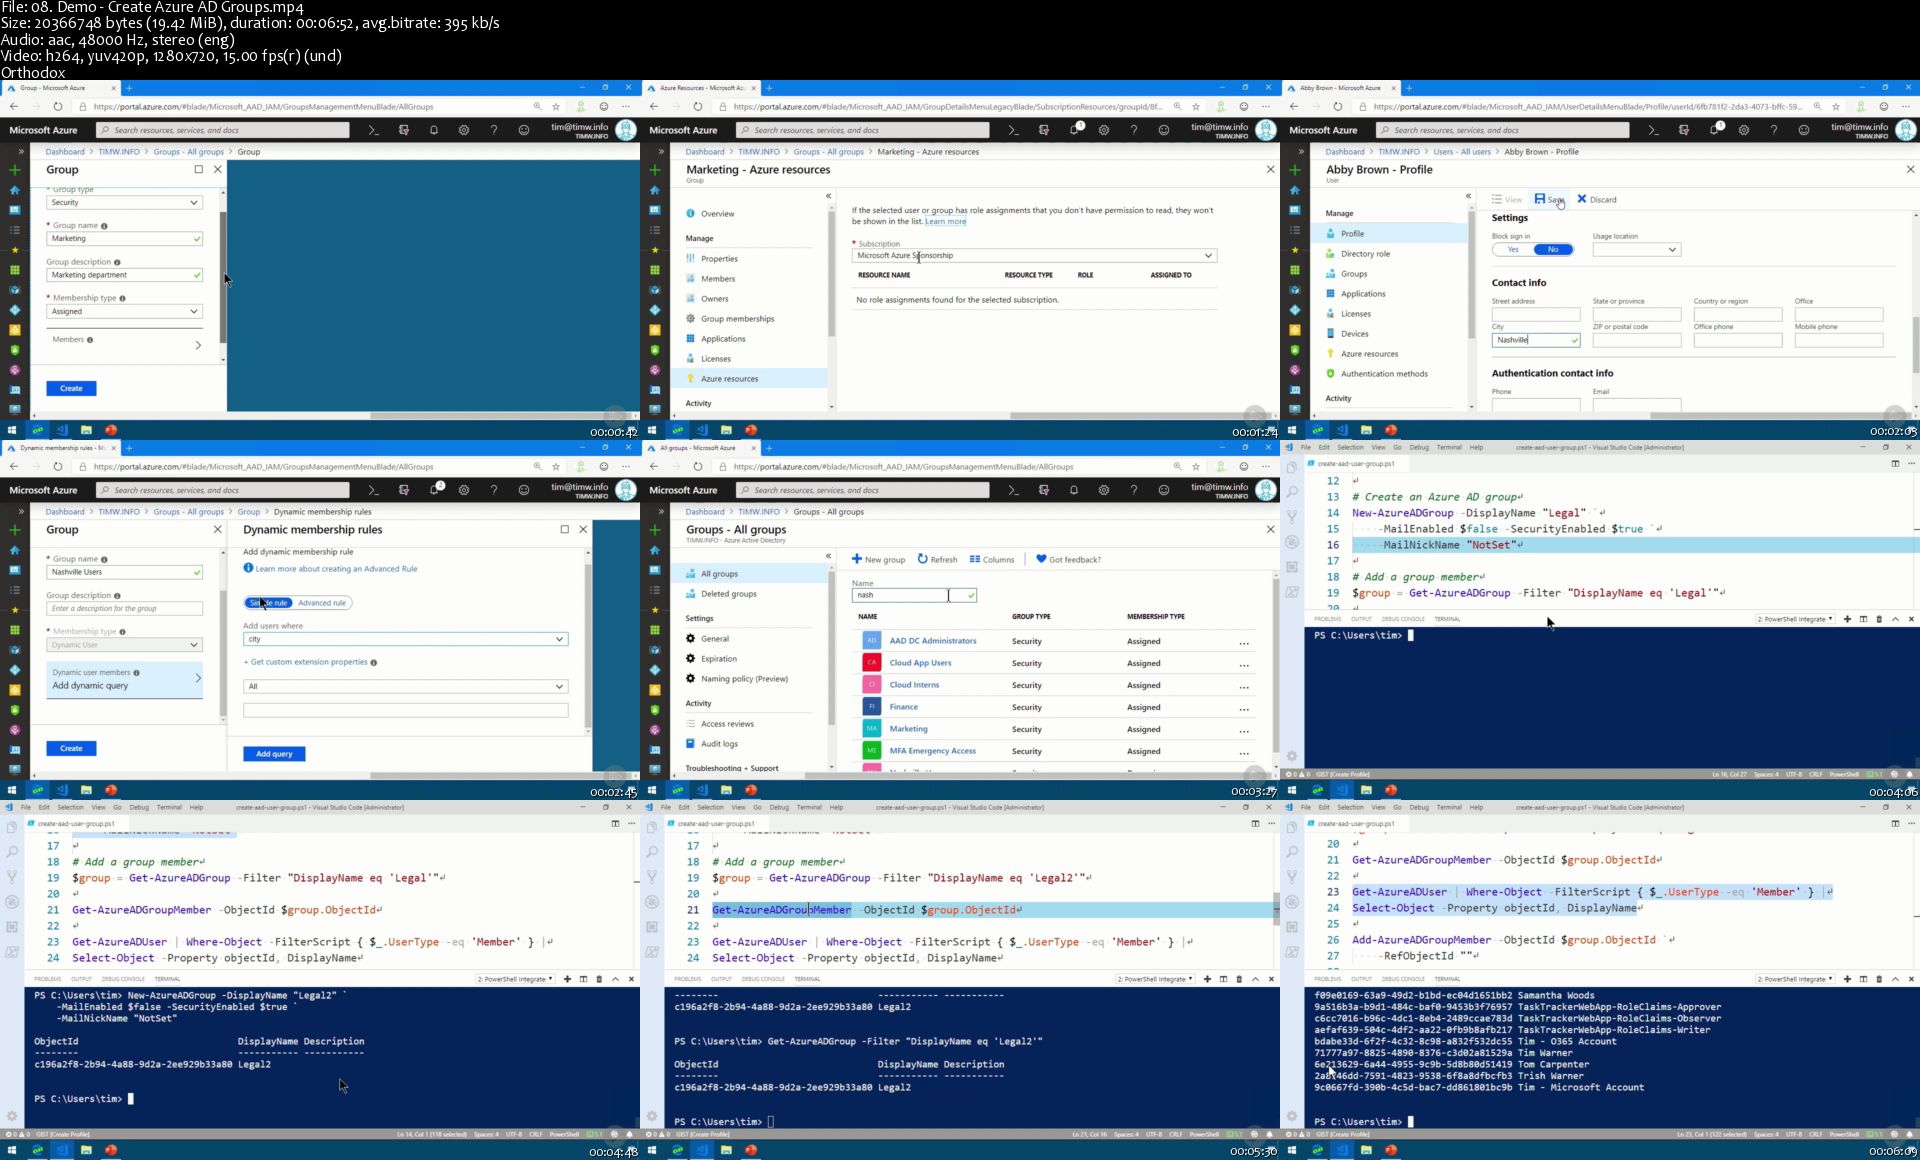Open Learn more about Advanced Rule link

pyautogui.click(x=336, y=569)
